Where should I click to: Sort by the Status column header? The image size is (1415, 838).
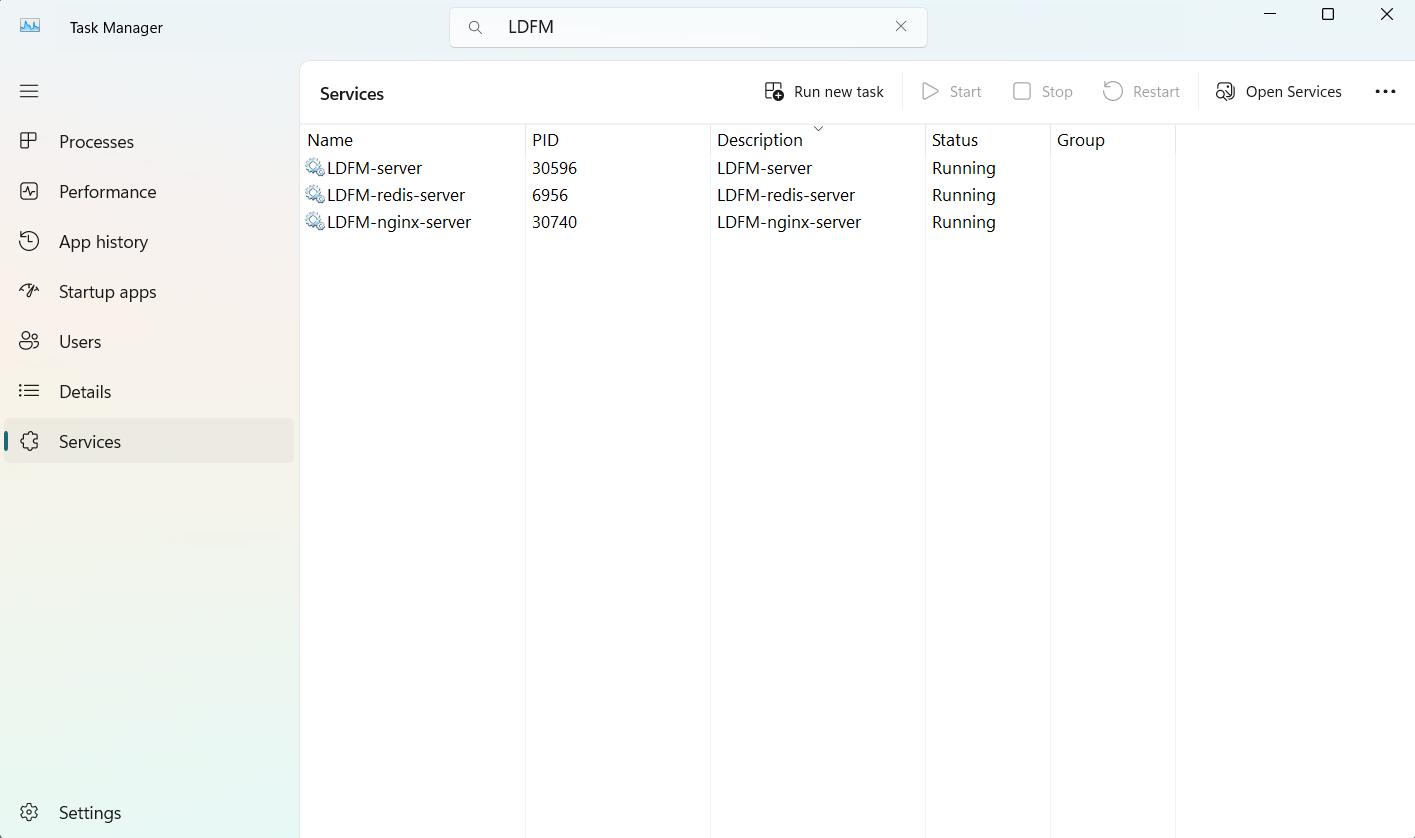pos(955,140)
